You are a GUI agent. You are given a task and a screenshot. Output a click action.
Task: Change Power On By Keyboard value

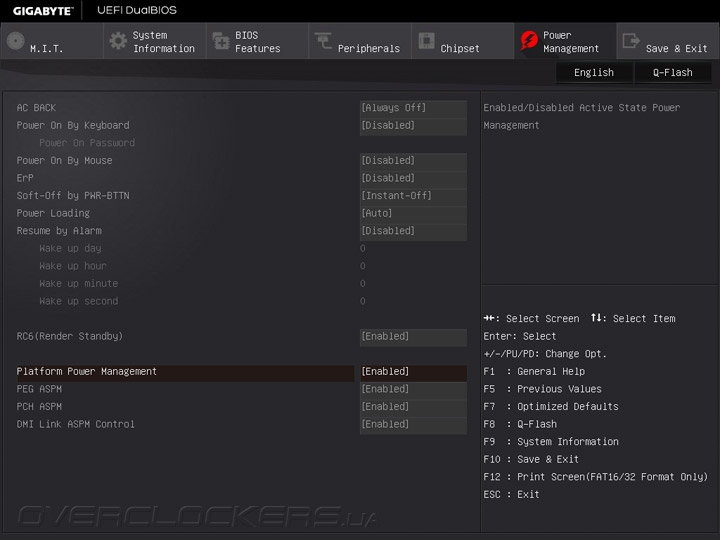click(413, 125)
